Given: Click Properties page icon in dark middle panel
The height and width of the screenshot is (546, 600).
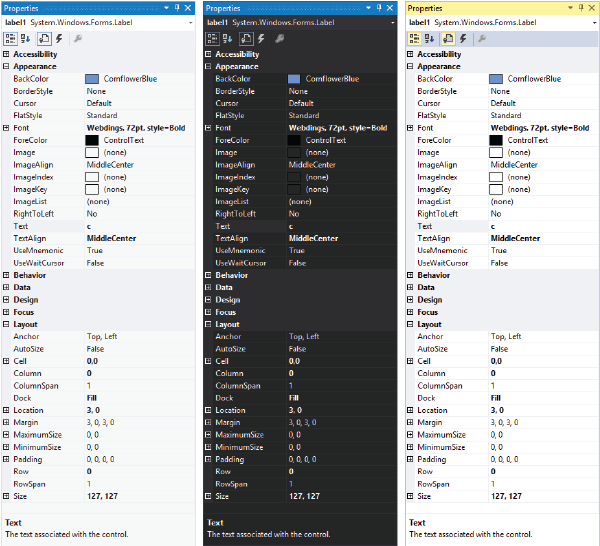Looking at the screenshot, I should point(246,39).
